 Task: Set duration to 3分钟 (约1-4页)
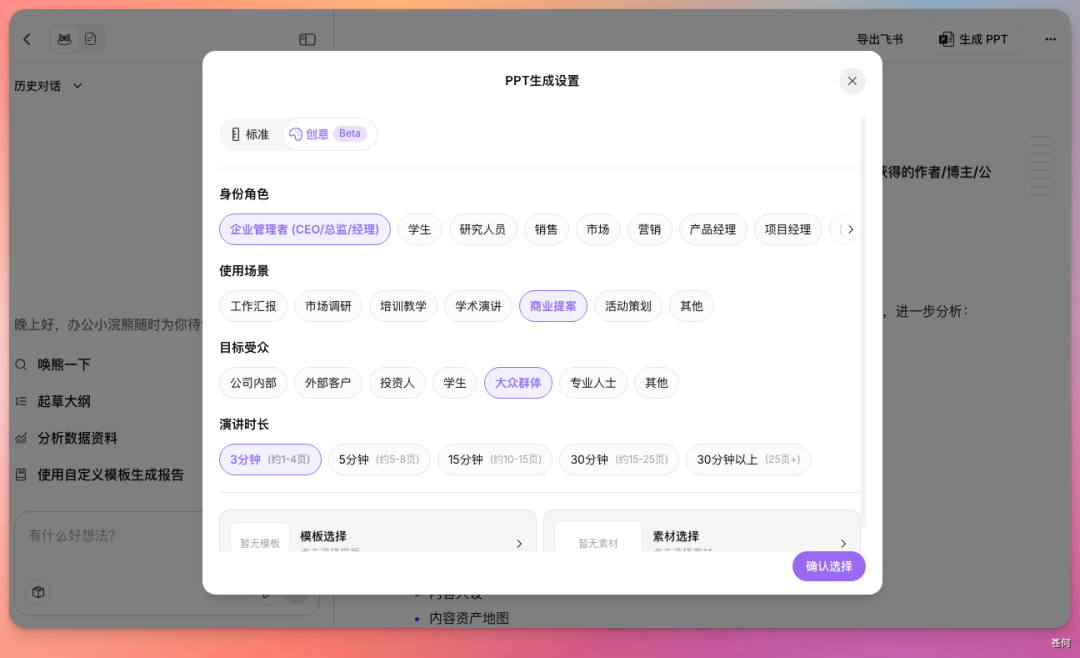coord(270,460)
